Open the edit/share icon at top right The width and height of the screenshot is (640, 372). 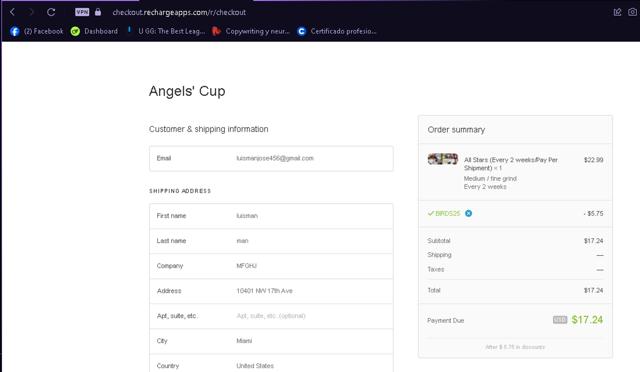(617, 12)
